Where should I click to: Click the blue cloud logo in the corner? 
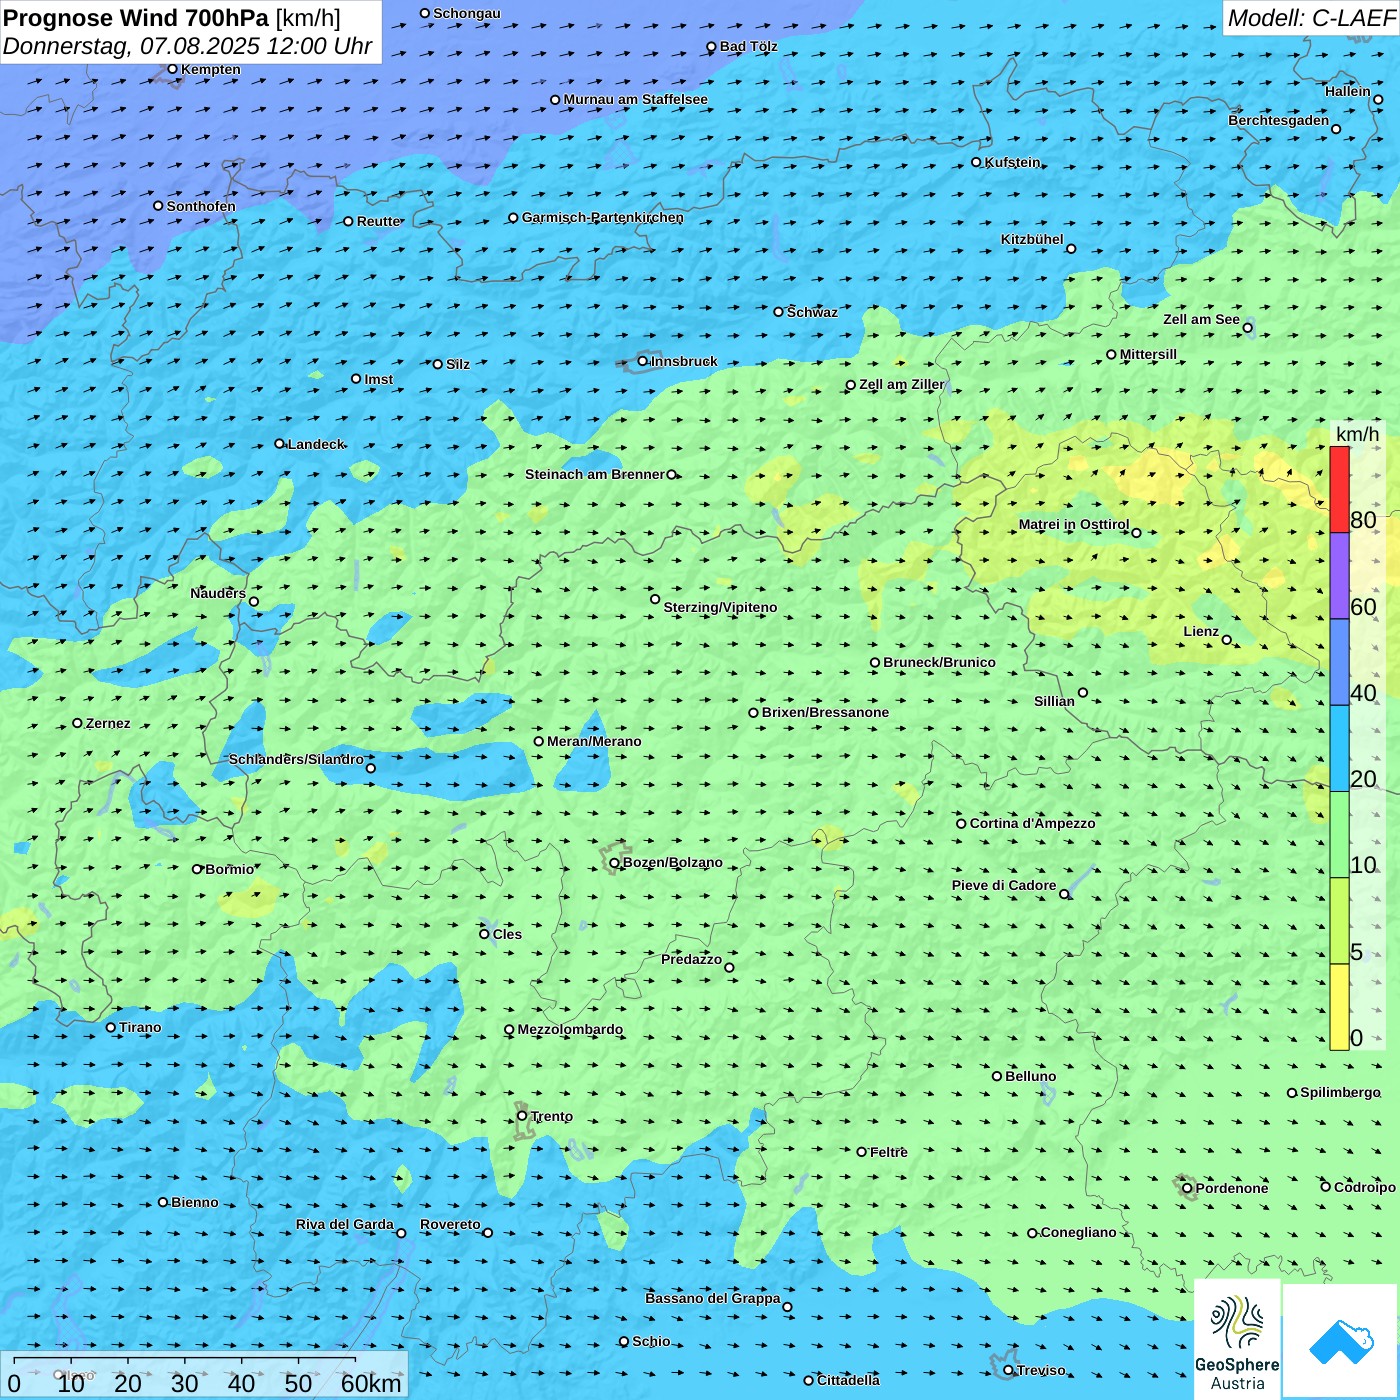1340,1341
